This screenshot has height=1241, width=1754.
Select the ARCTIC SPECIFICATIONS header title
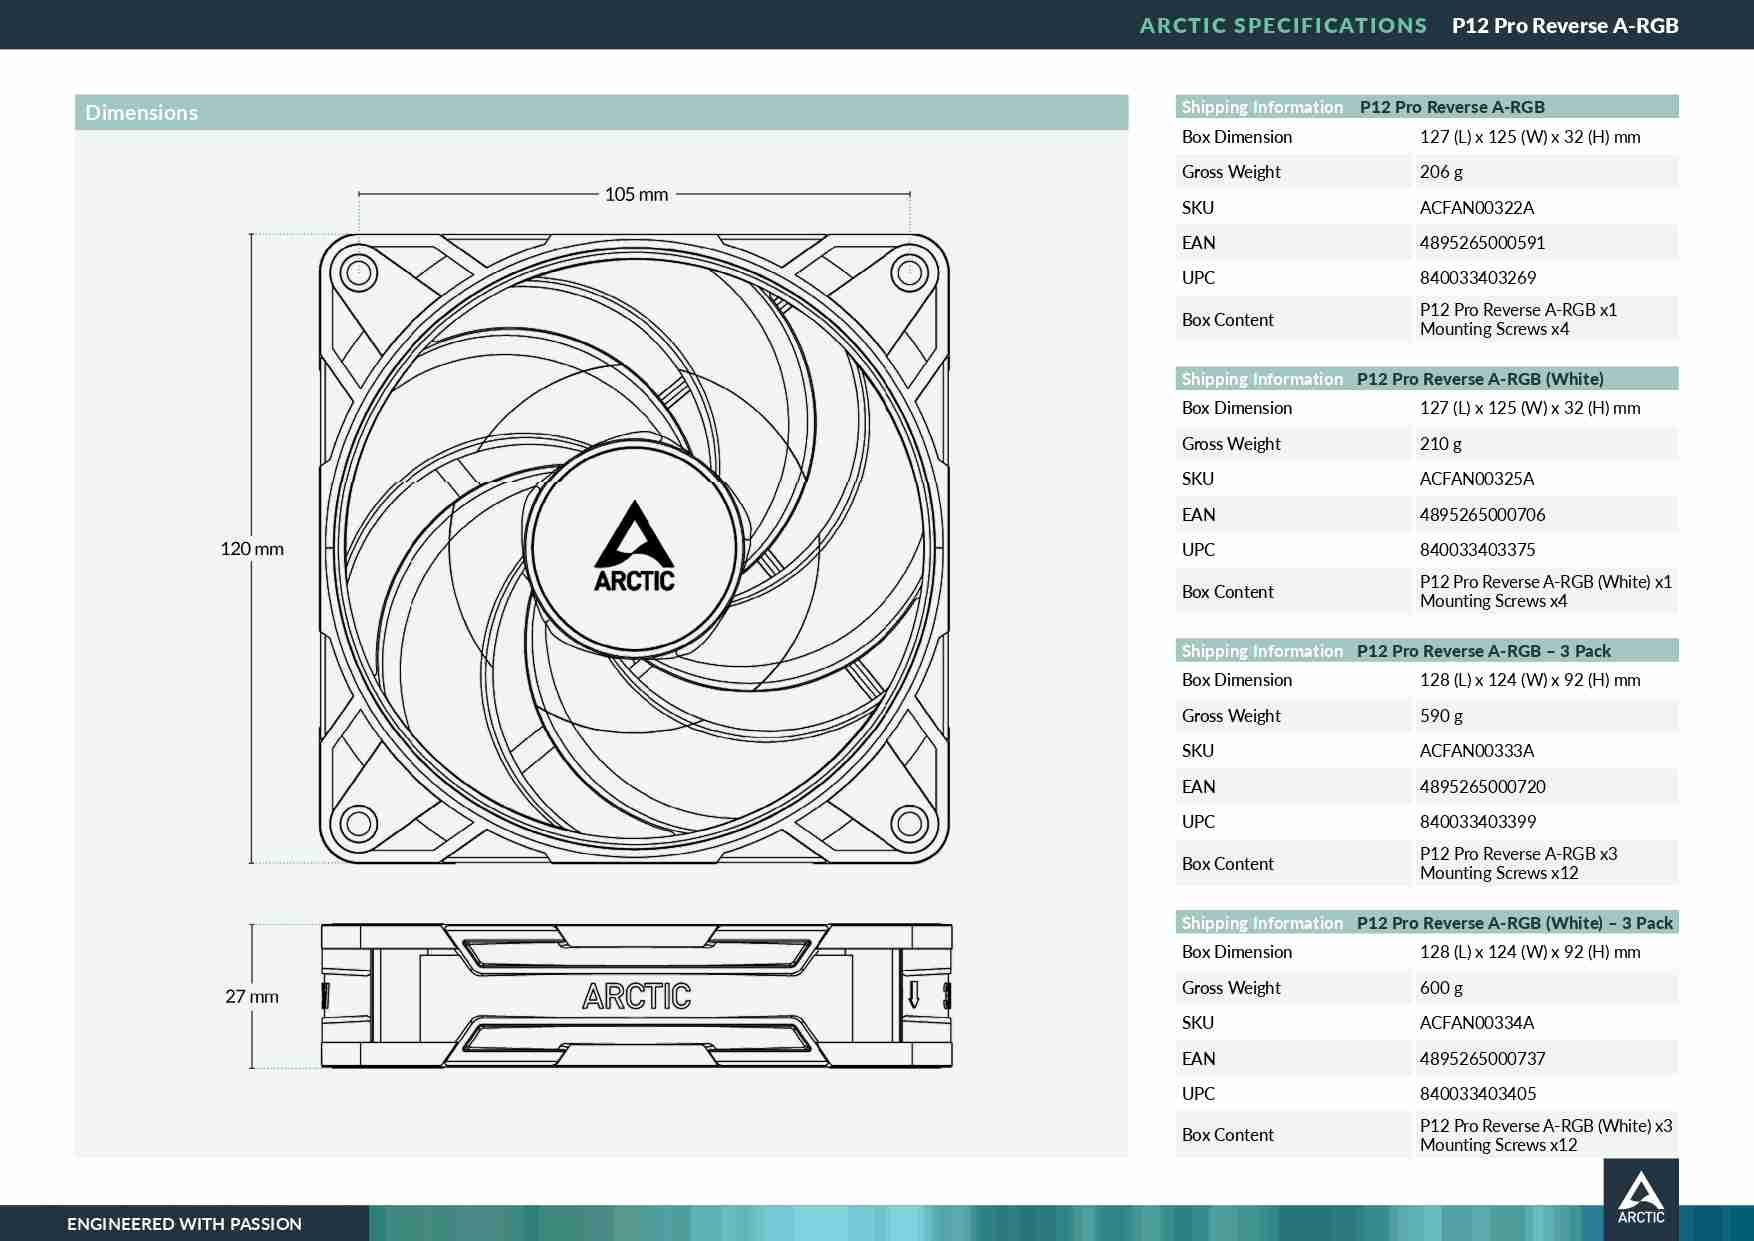click(1283, 26)
